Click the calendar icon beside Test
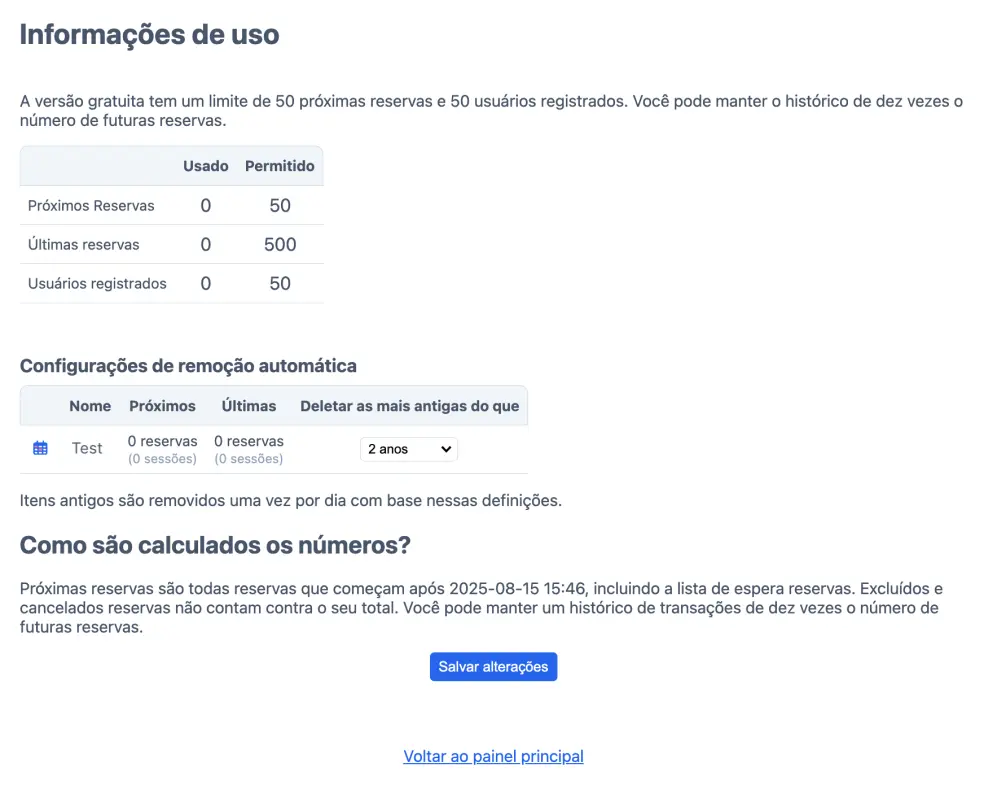Image resolution: width=984 pixels, height=793 pixels. click(x=40, y=448)
